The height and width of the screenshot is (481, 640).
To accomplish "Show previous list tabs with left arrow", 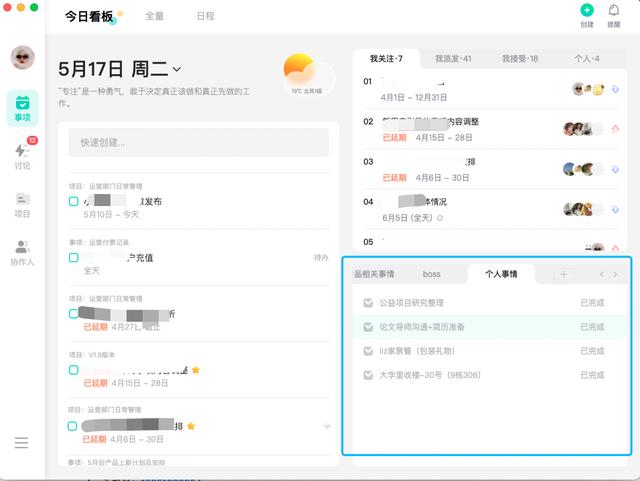I will tap(602, 274).
